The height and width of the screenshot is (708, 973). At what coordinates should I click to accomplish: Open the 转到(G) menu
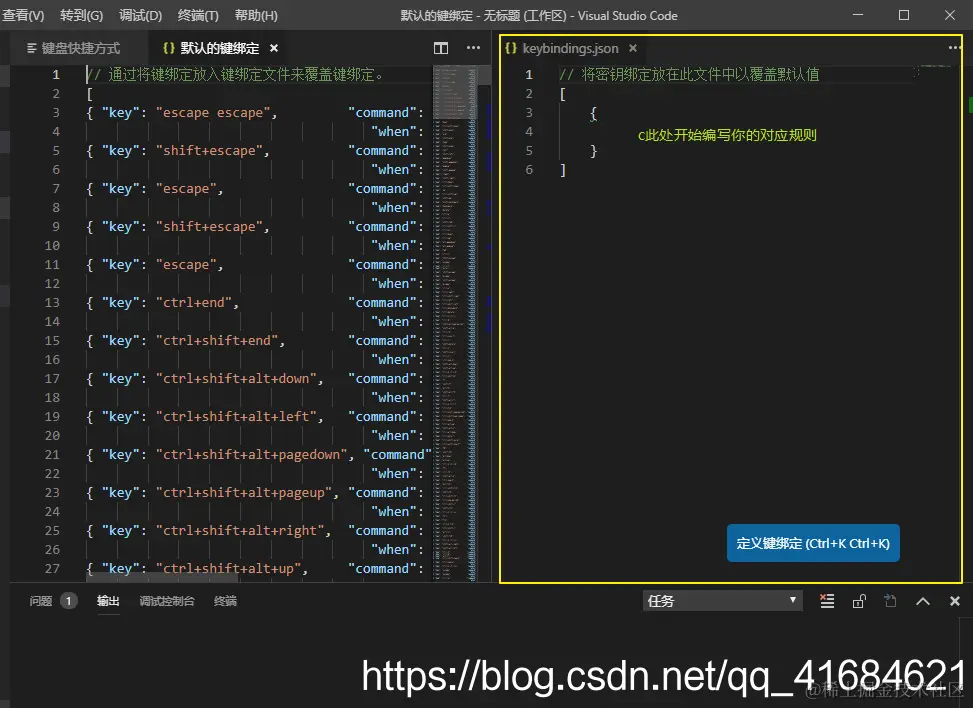click(81, 16)
